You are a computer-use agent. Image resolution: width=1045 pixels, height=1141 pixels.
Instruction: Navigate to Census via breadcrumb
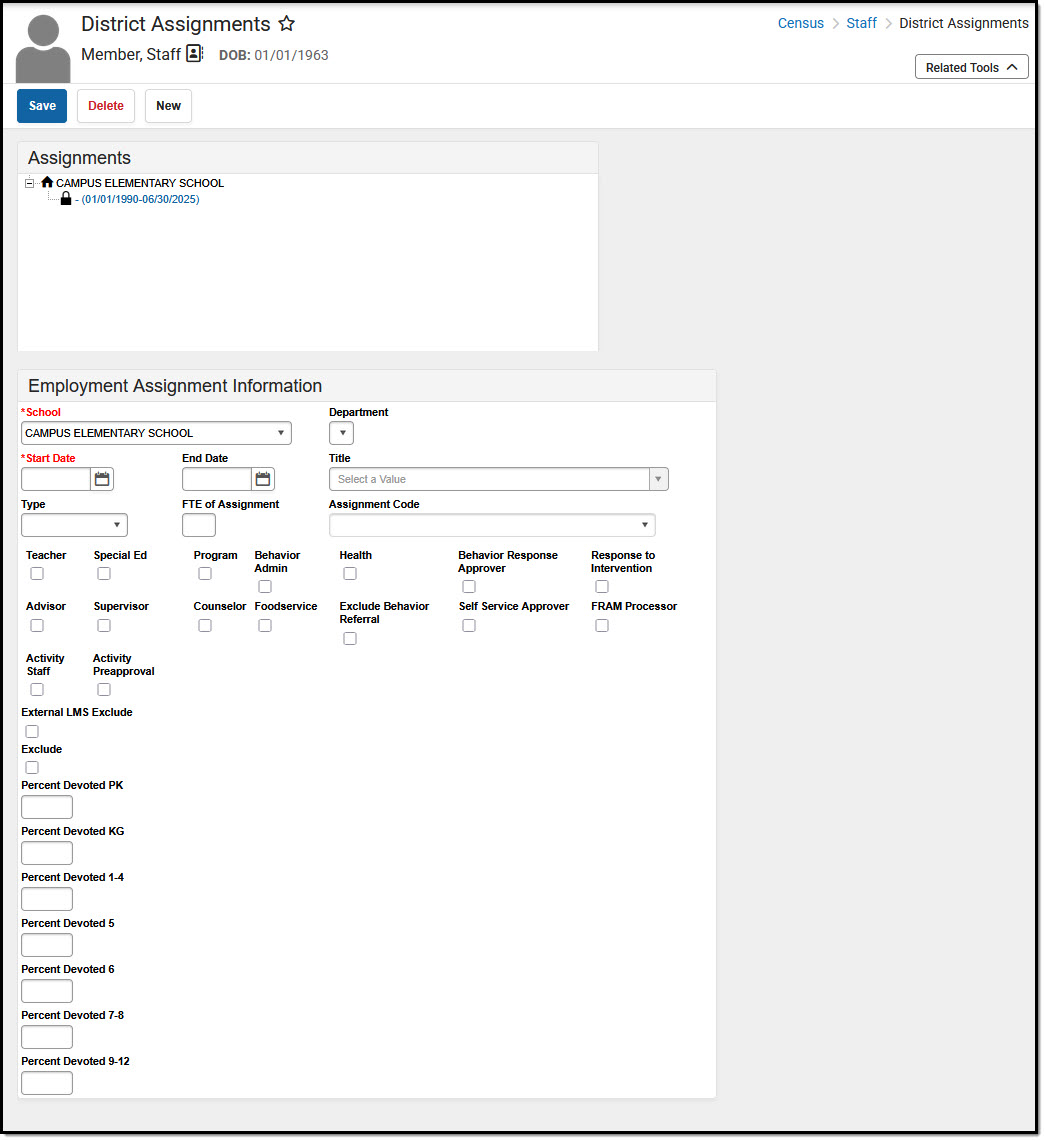tap(800, 23)
